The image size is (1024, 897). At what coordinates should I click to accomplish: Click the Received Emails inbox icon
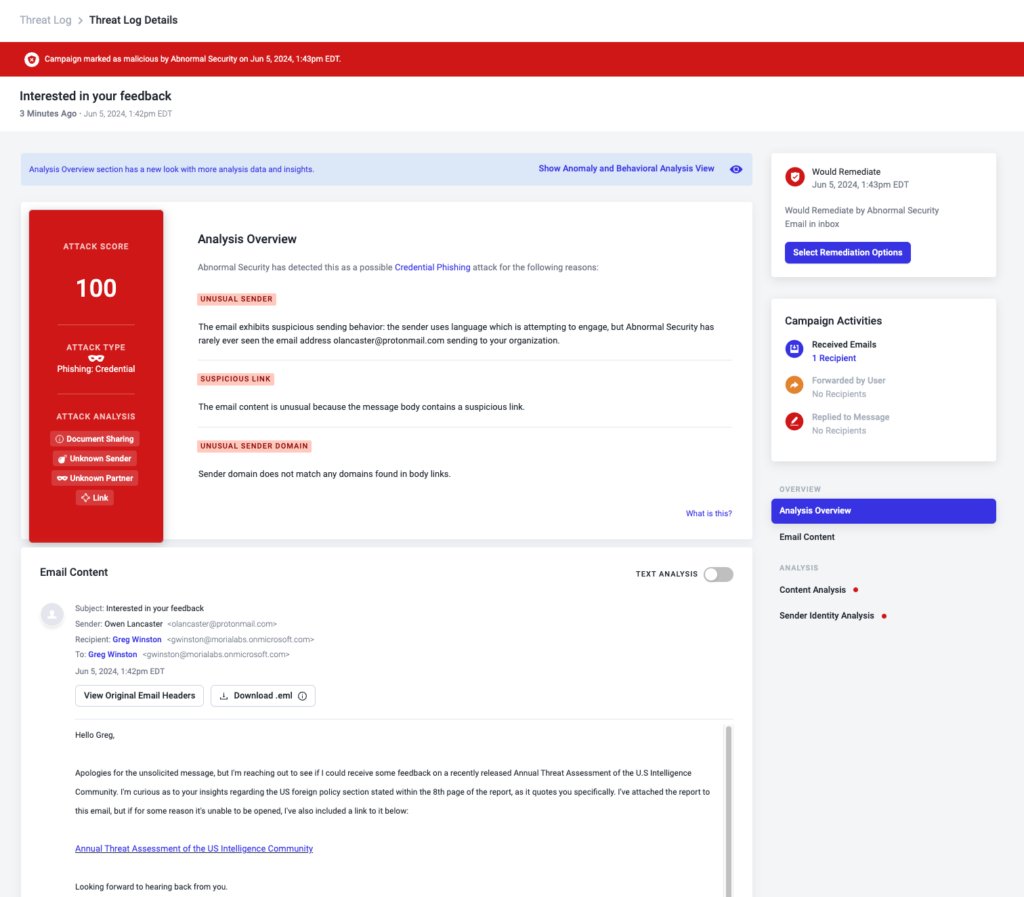tap(794, 349)
